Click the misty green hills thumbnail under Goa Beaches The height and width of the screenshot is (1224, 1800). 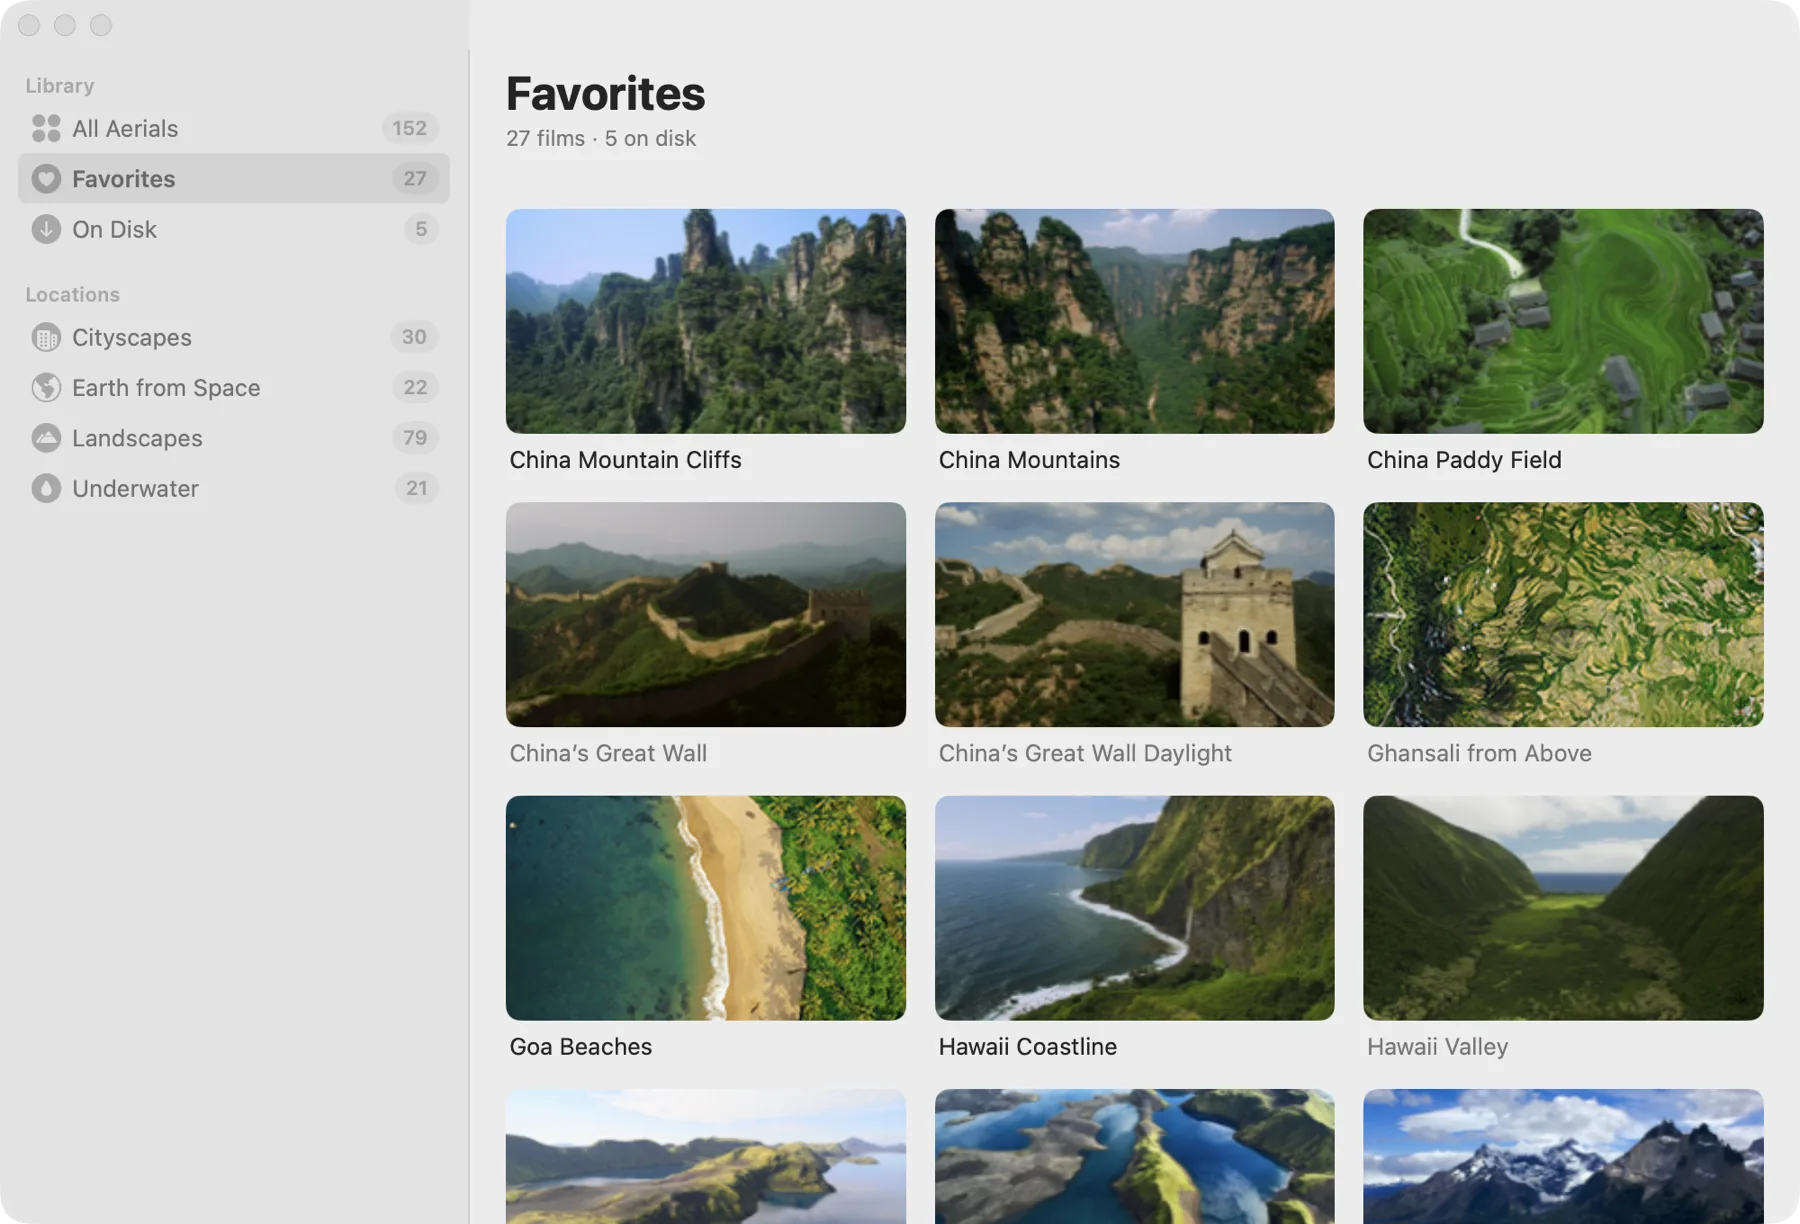(x=706, y=1156)
